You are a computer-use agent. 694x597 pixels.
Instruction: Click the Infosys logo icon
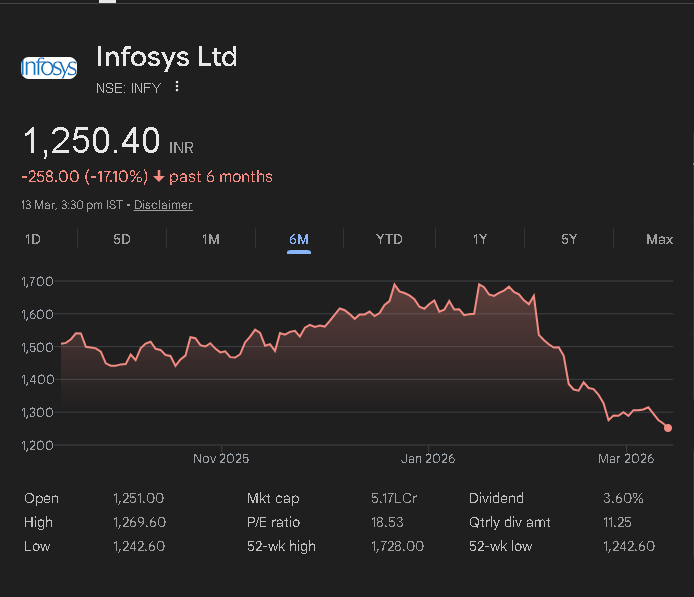(x=49, y=69)
